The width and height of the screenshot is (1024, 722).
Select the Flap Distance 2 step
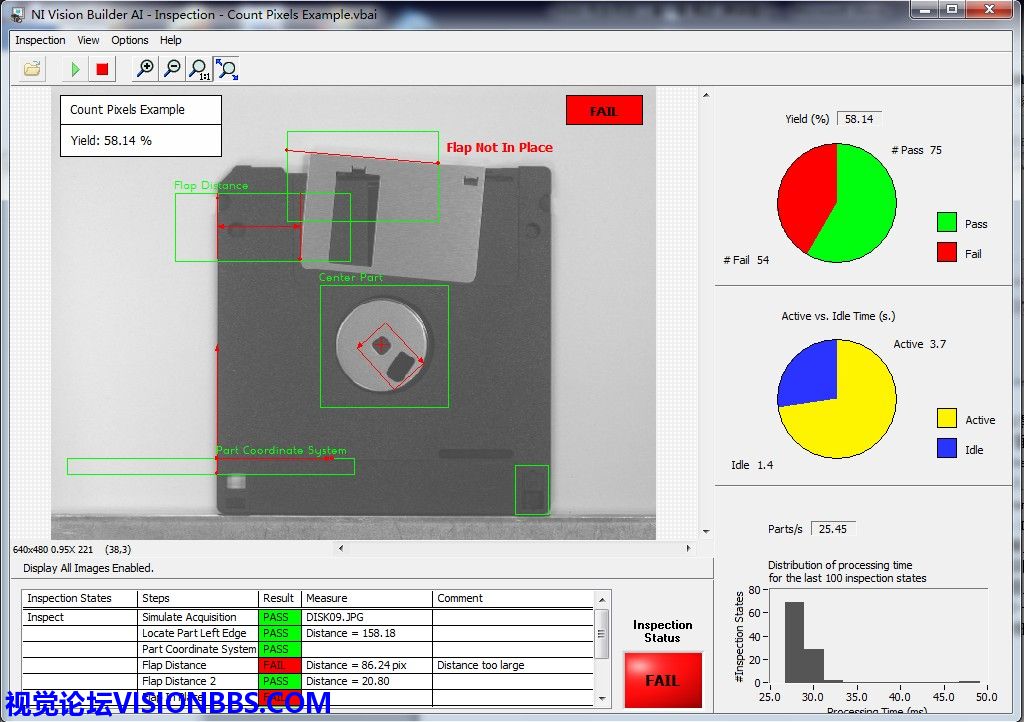198,681
